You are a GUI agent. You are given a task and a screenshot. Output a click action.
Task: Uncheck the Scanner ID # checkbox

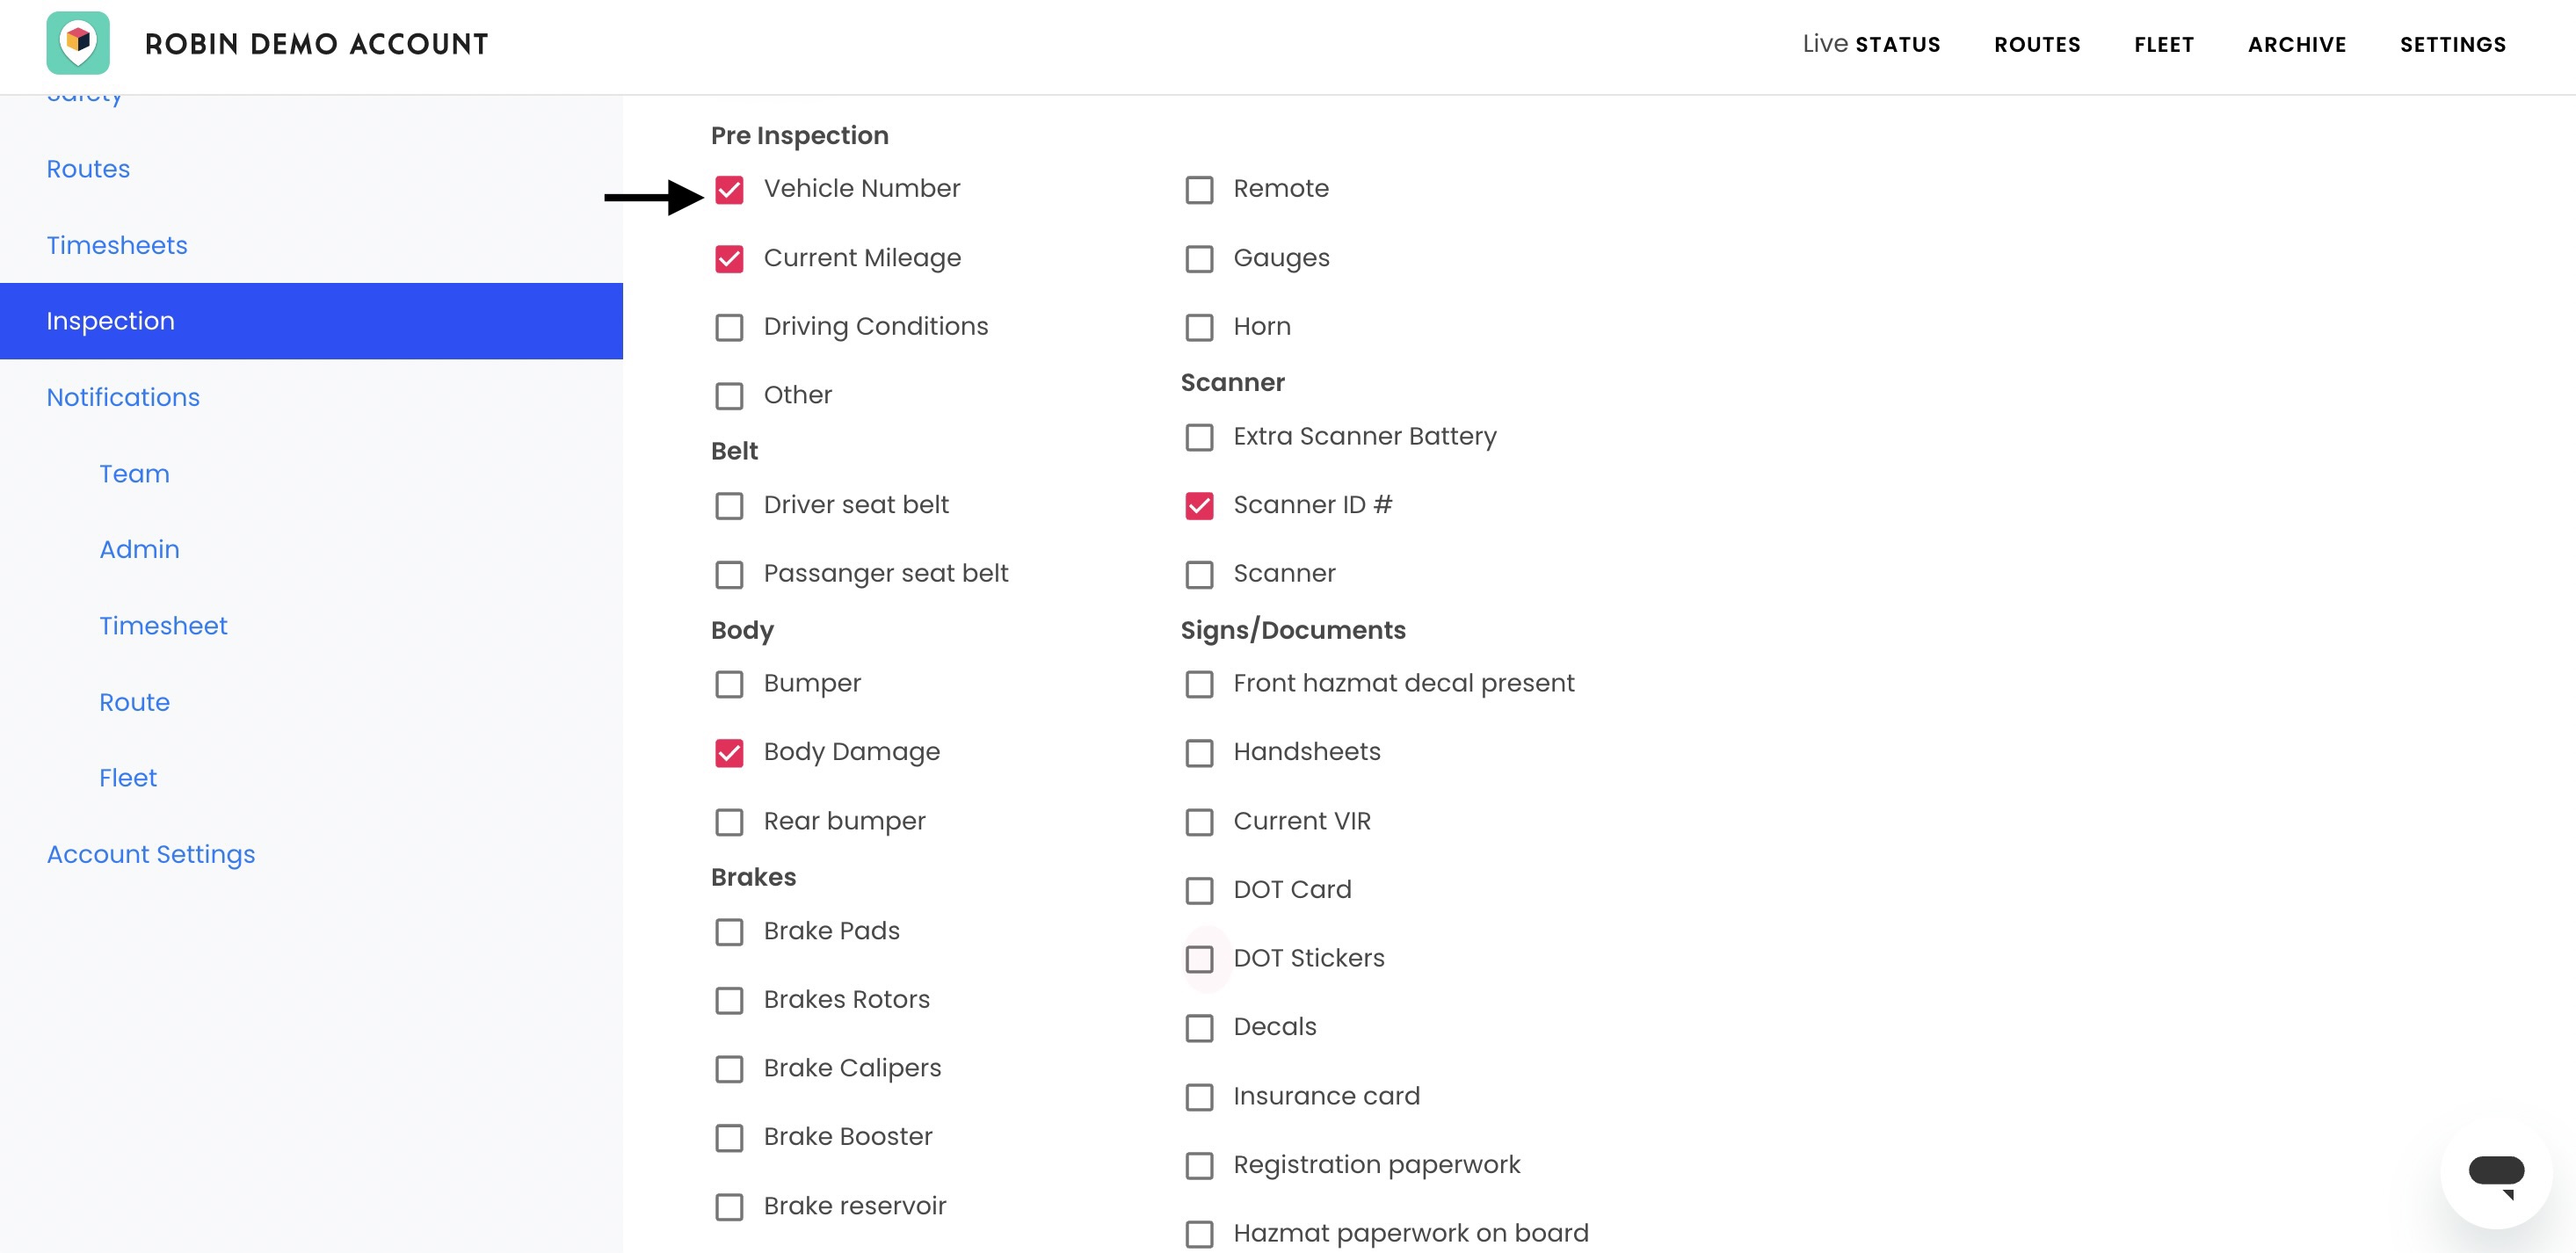tap(1199, 506)
